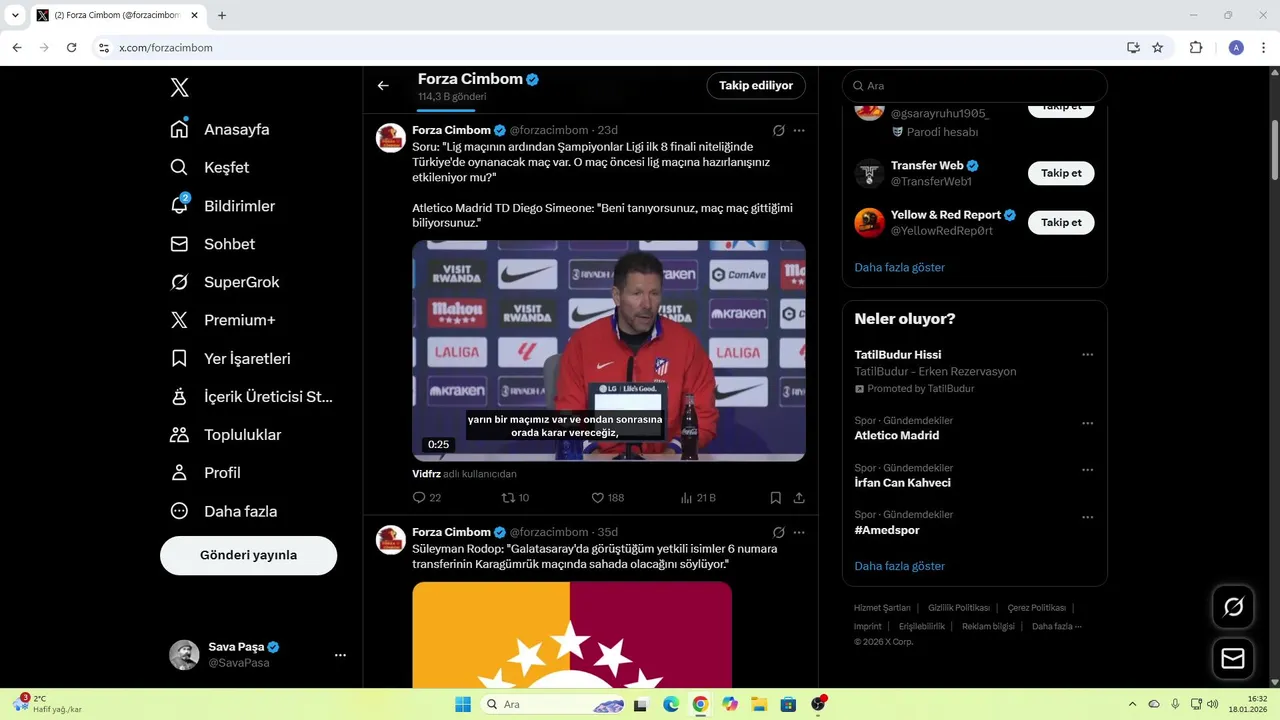Viewport: 1280px width, 720px height.
Task: Click Daha fazla göster under follow suggestions
Action: [x=899, y=267]
